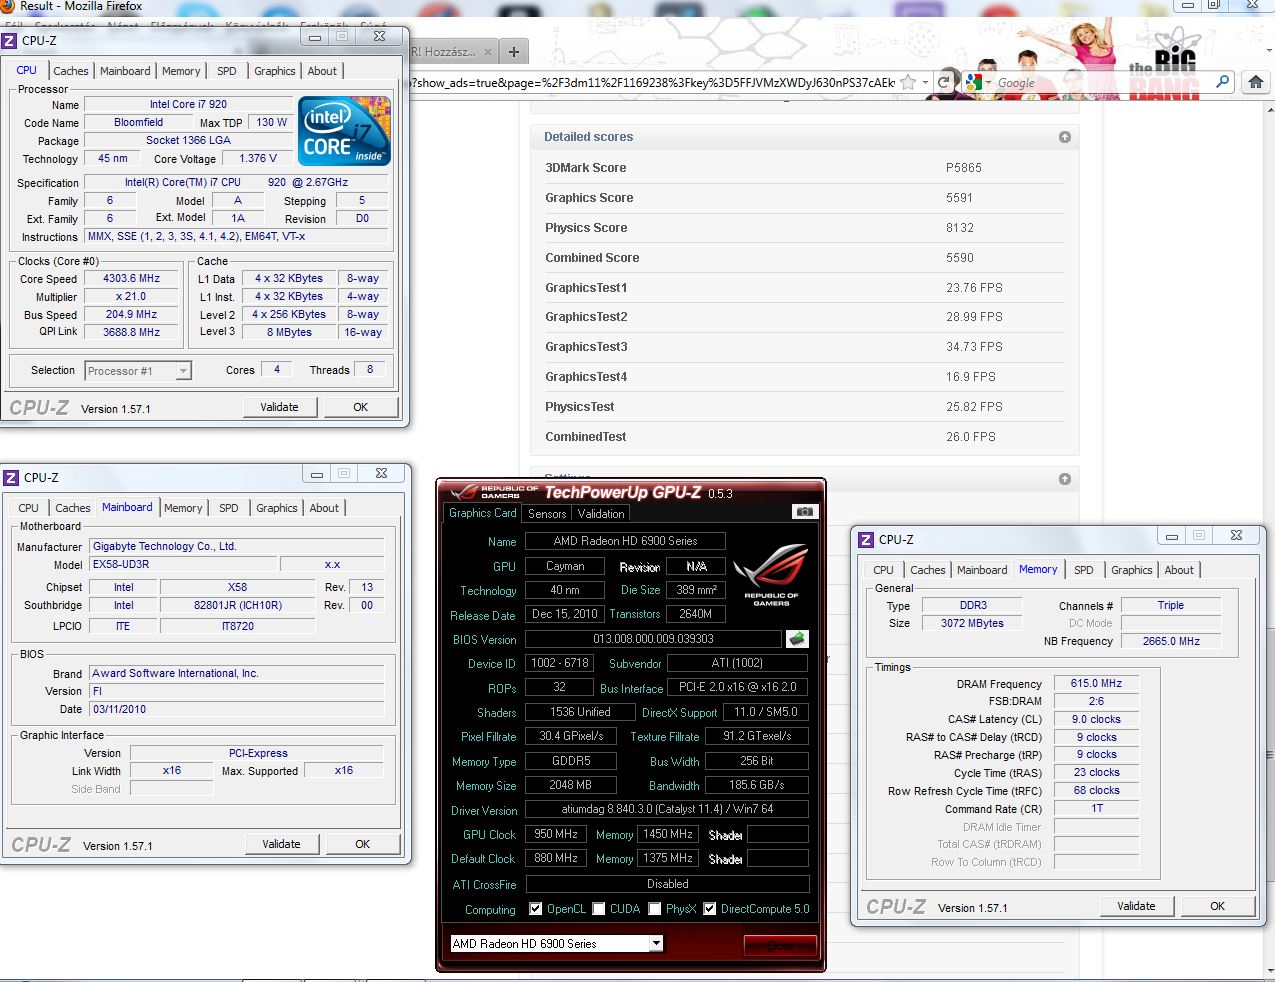Open a new Firefox tab with plus icon

(514, 52)
